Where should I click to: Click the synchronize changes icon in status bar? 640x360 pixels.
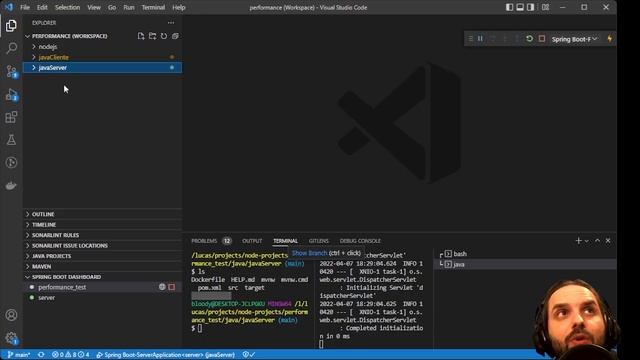coord(41,355)
